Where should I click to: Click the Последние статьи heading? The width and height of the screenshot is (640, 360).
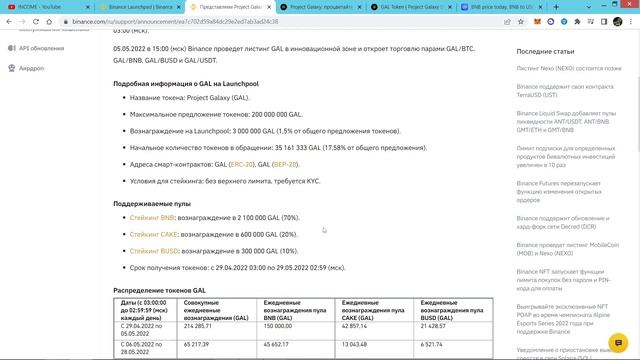click(545, 51)
